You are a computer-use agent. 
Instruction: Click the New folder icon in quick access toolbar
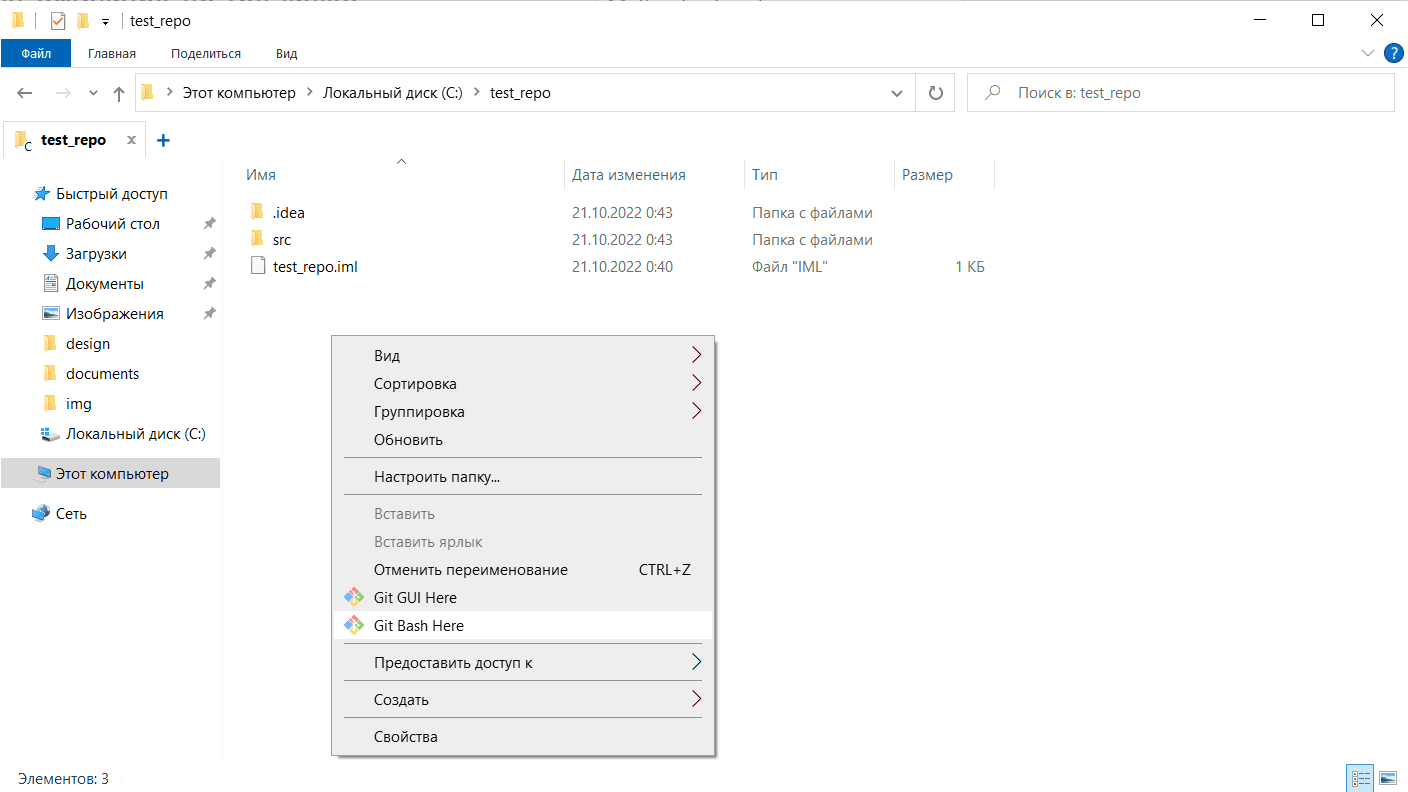coord(83,20)
